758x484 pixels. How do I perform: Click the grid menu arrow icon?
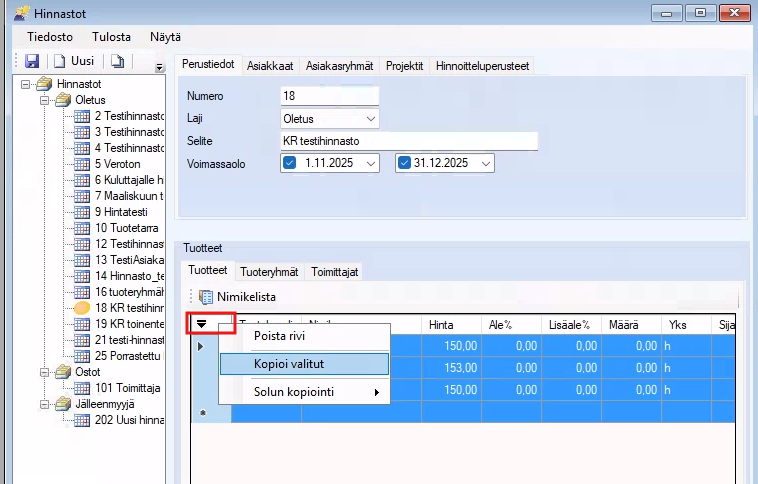pyautogui.click(x=201, y=324)
